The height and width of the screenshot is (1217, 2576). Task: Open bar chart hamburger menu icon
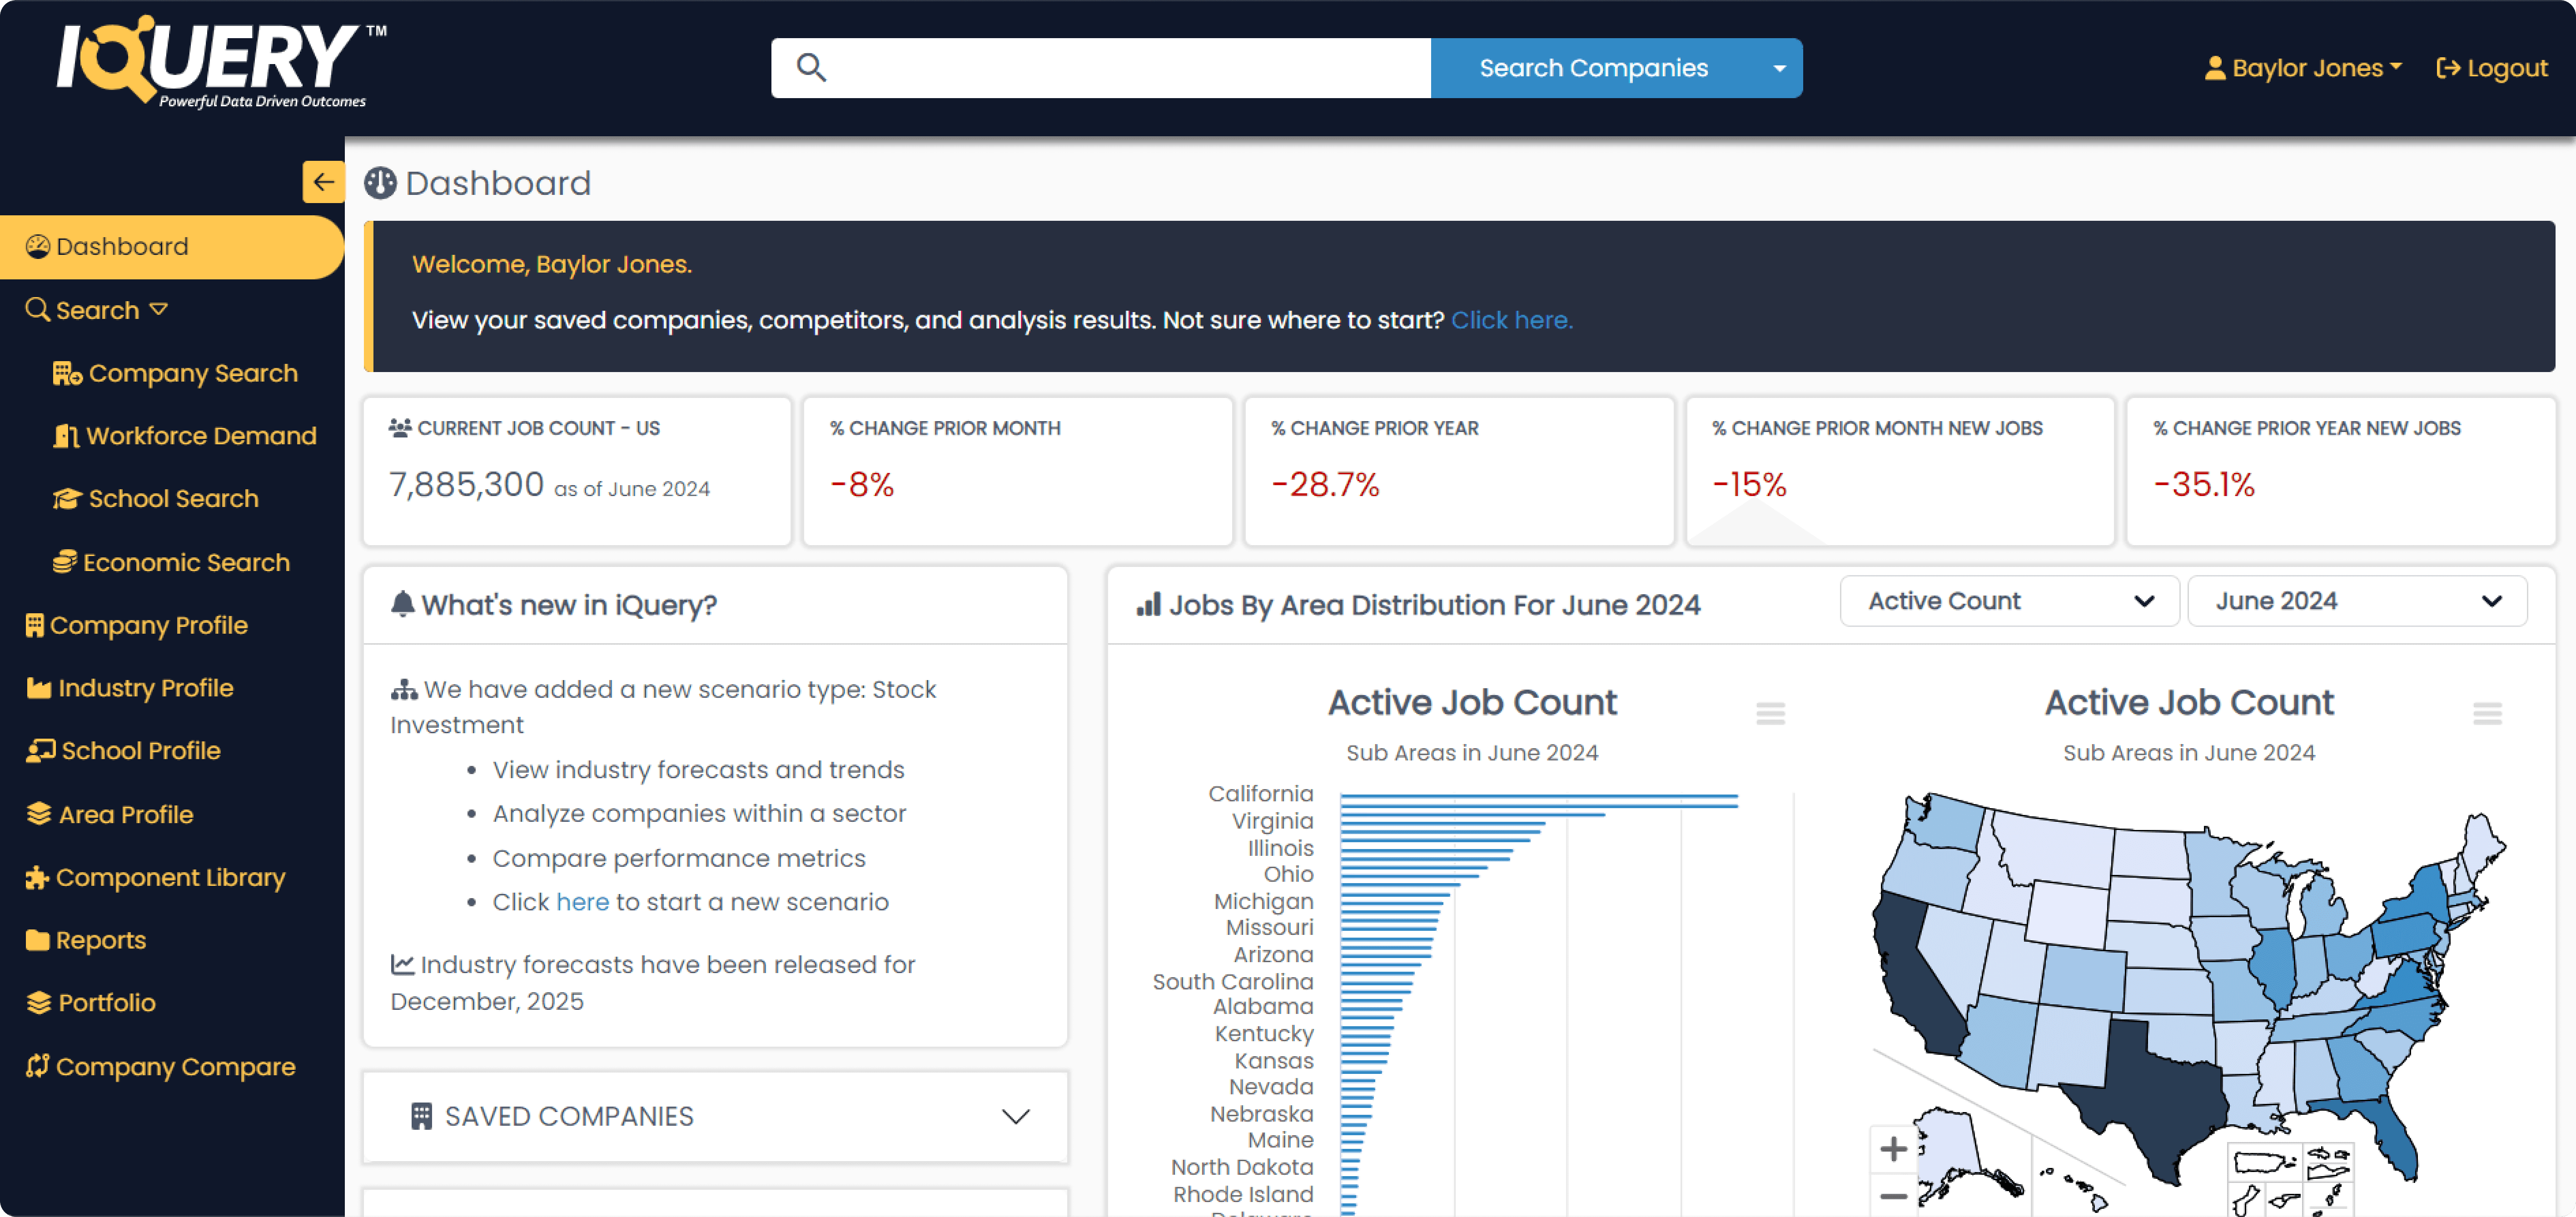pyautogui.click(x=1770, y=713)
